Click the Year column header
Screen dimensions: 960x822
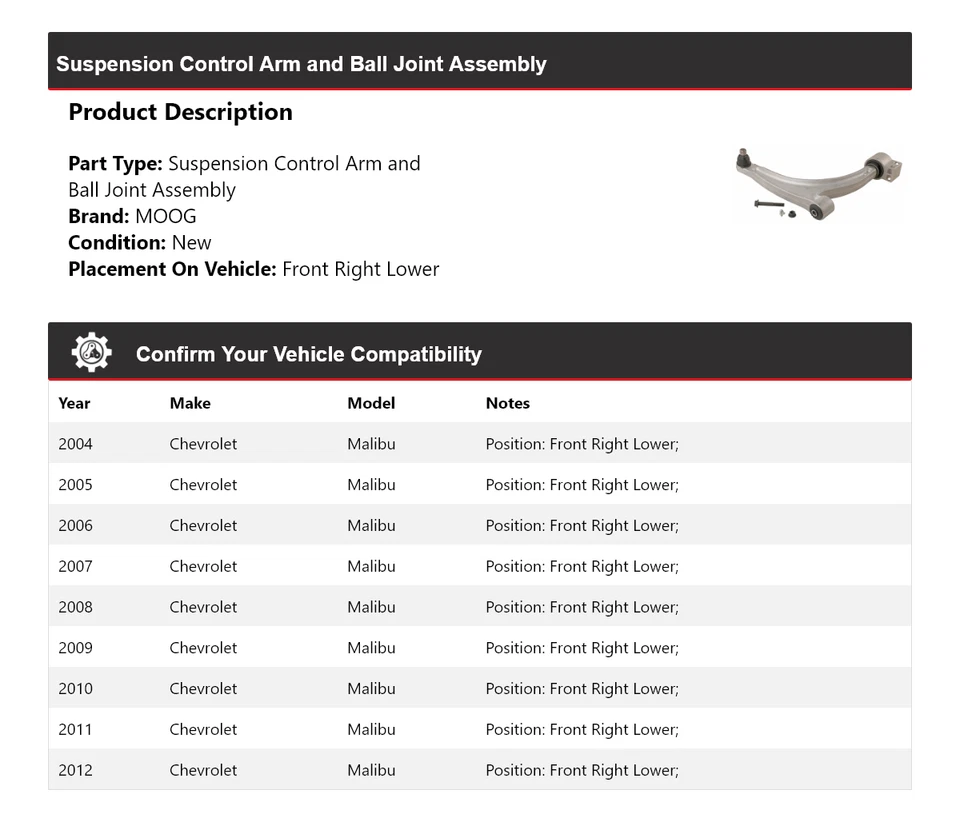coord(74,403)
